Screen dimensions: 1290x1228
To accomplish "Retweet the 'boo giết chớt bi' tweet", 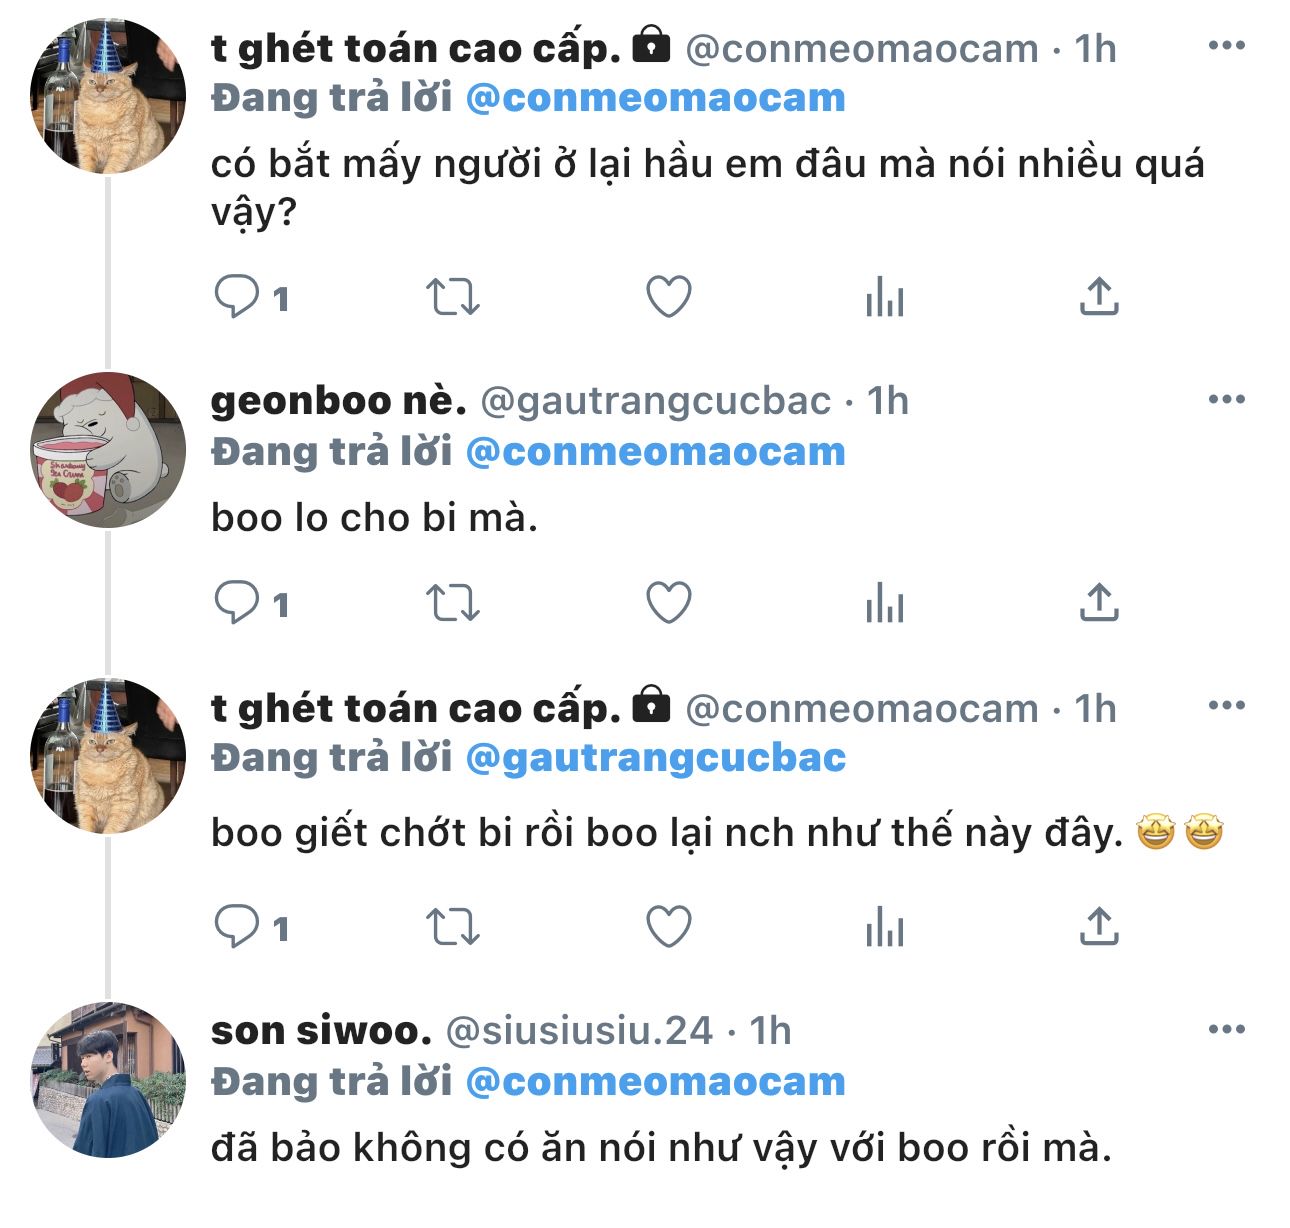I will [453, 927].
